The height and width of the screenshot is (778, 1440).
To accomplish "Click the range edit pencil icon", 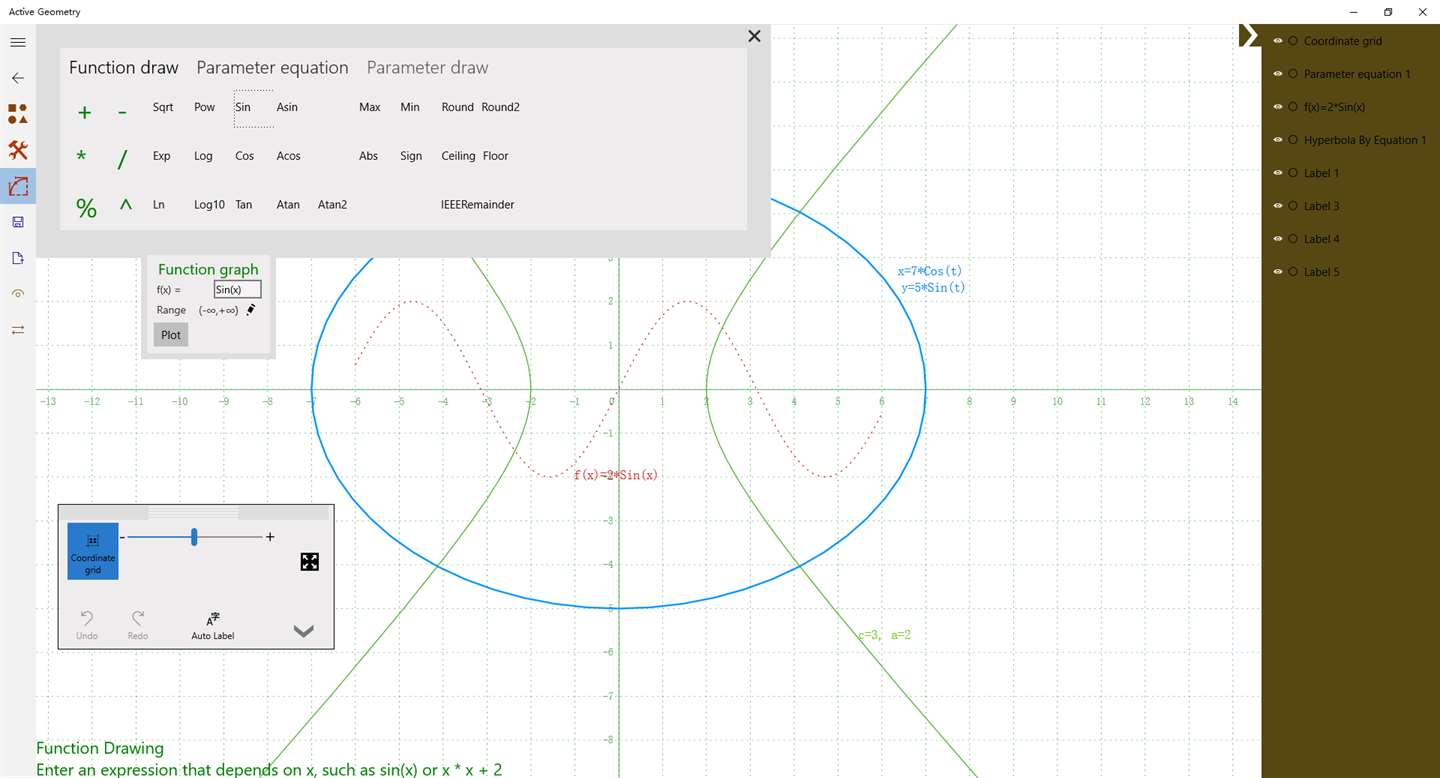I will click(251, 310).
